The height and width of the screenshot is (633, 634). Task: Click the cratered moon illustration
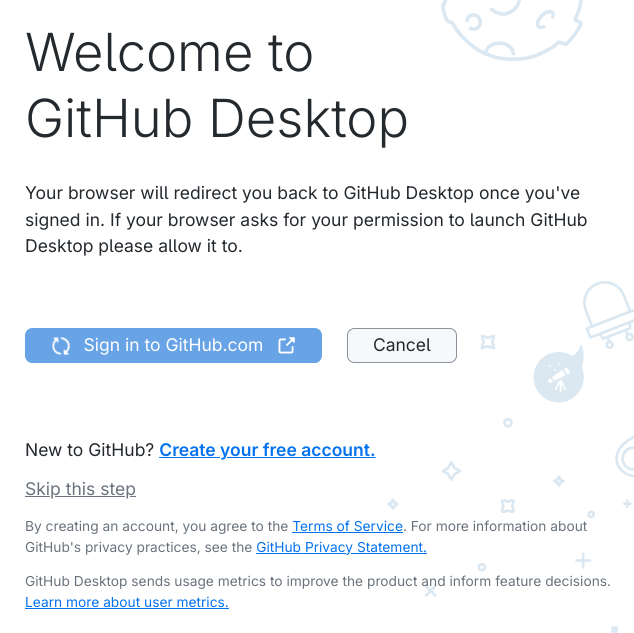click(512, 28)
